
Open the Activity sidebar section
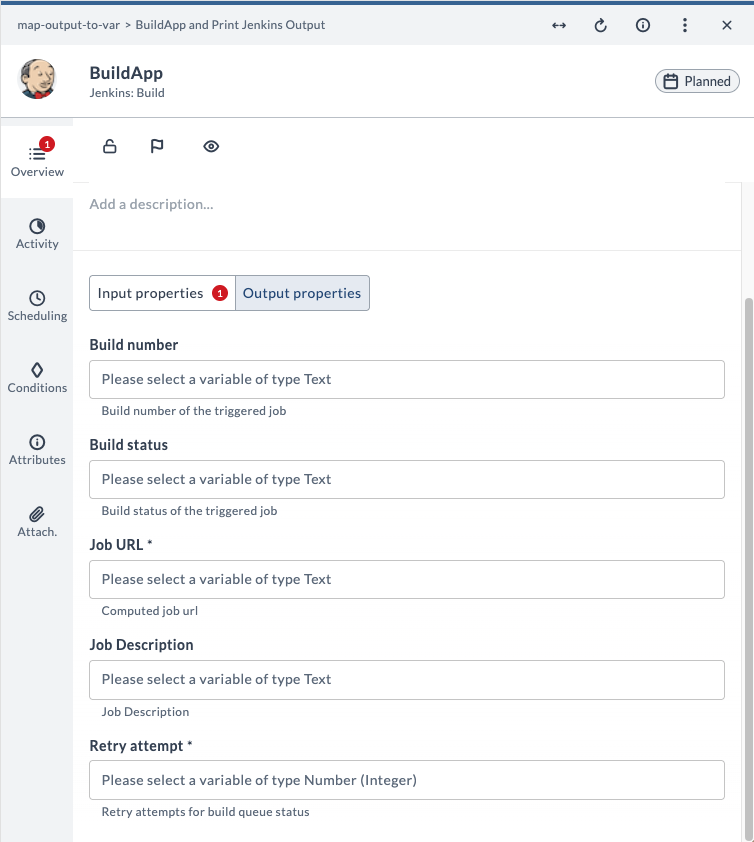click(x=37, y=234)
